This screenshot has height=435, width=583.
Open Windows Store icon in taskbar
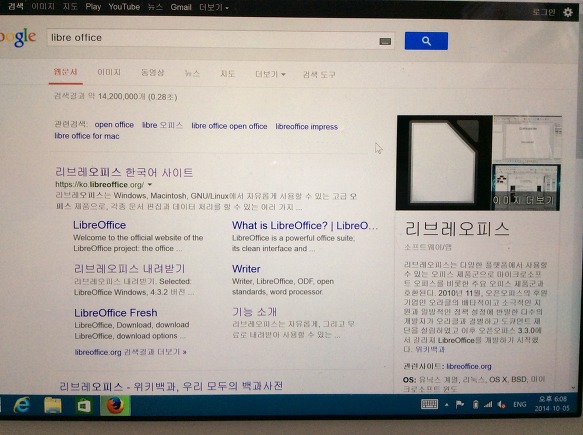(x=84, y=405)
